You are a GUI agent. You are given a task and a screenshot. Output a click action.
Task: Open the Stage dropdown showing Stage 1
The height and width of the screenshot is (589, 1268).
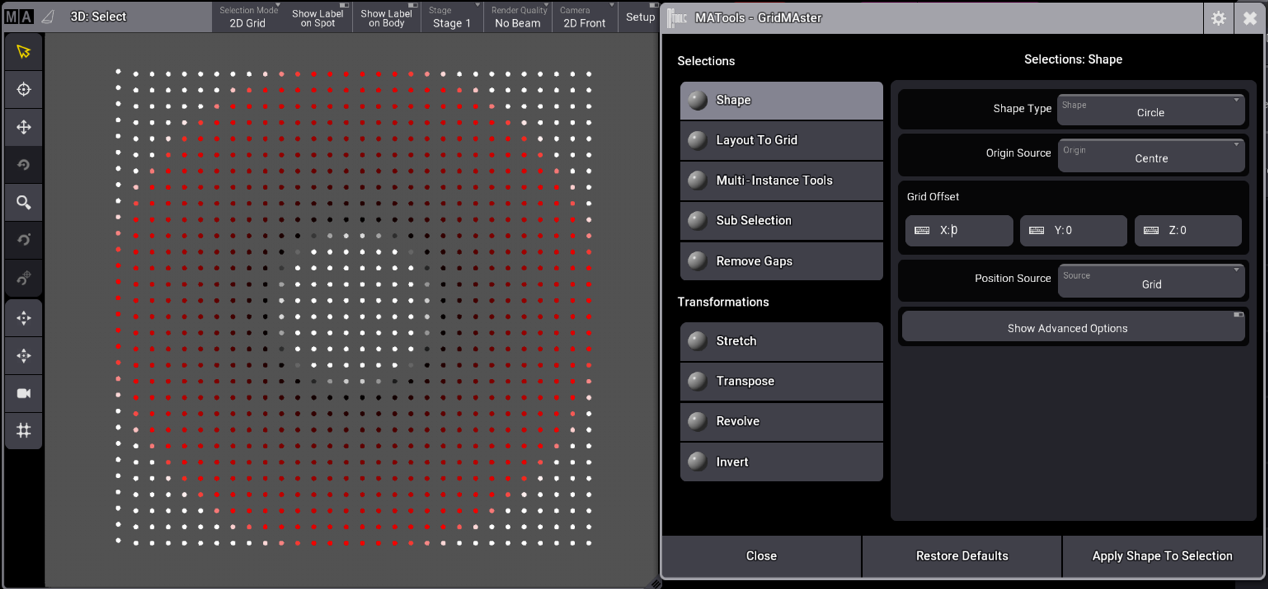point(452,17)
